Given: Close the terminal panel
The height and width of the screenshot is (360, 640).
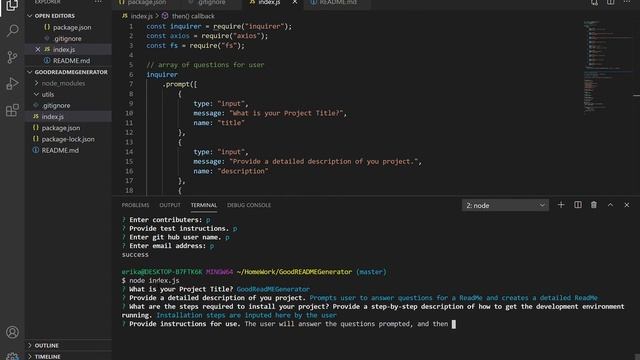Looking at the screenshot, I should tap(627, 205).
